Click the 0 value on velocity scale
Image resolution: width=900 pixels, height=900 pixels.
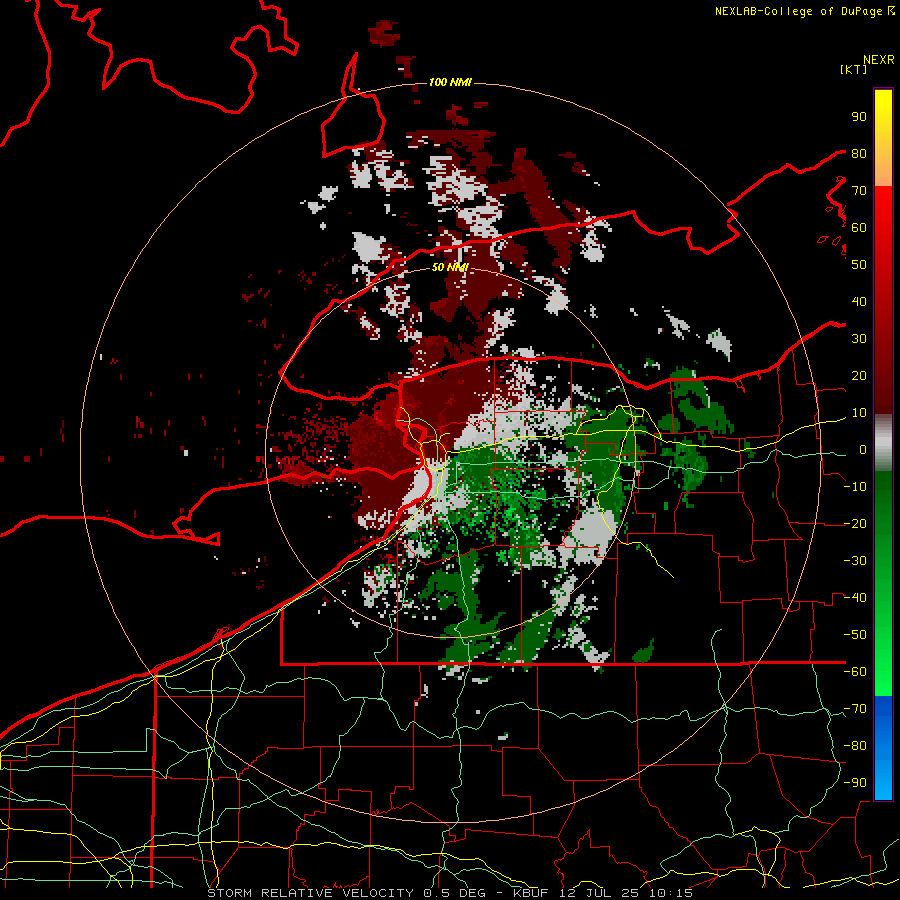[x=862, y=449]
